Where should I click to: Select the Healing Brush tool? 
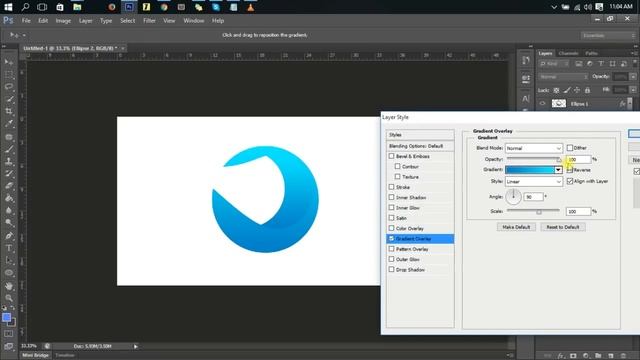[9, 137]
